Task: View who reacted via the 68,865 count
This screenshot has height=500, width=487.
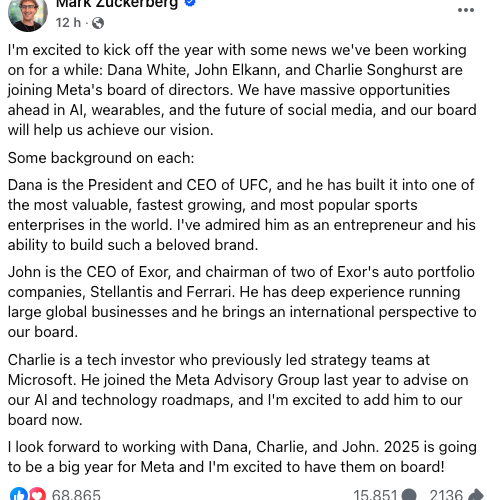Action: [x=76, y=494]
